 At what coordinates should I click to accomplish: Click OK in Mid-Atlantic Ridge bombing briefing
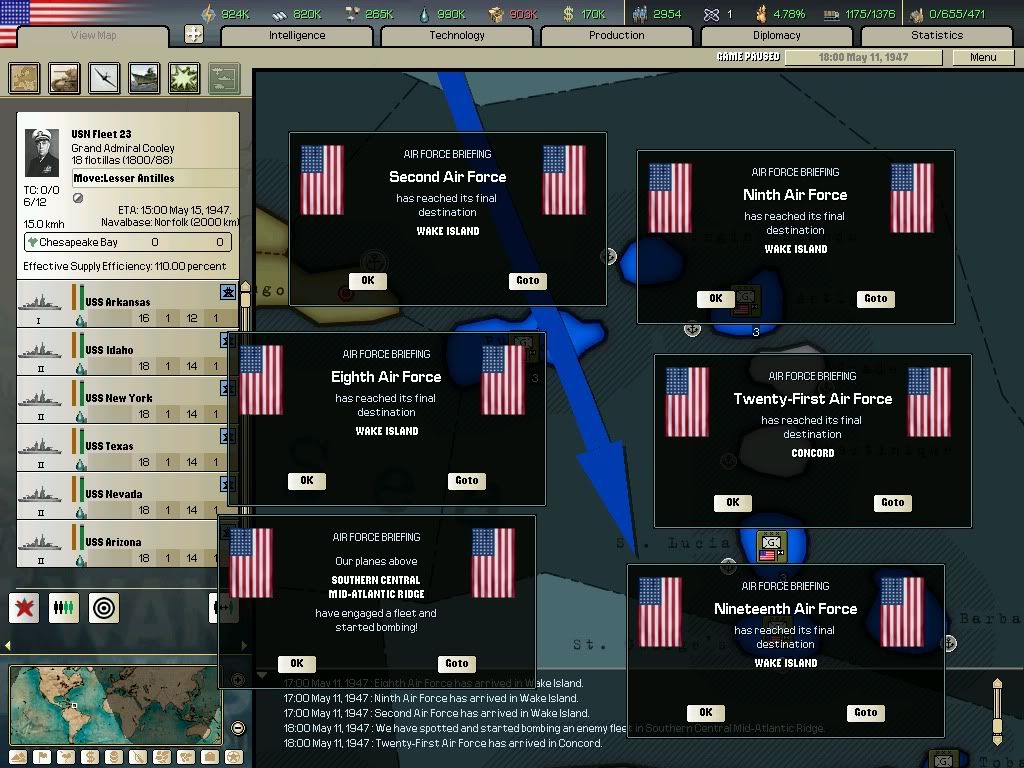pyautogui.click(x=297, y=664)
